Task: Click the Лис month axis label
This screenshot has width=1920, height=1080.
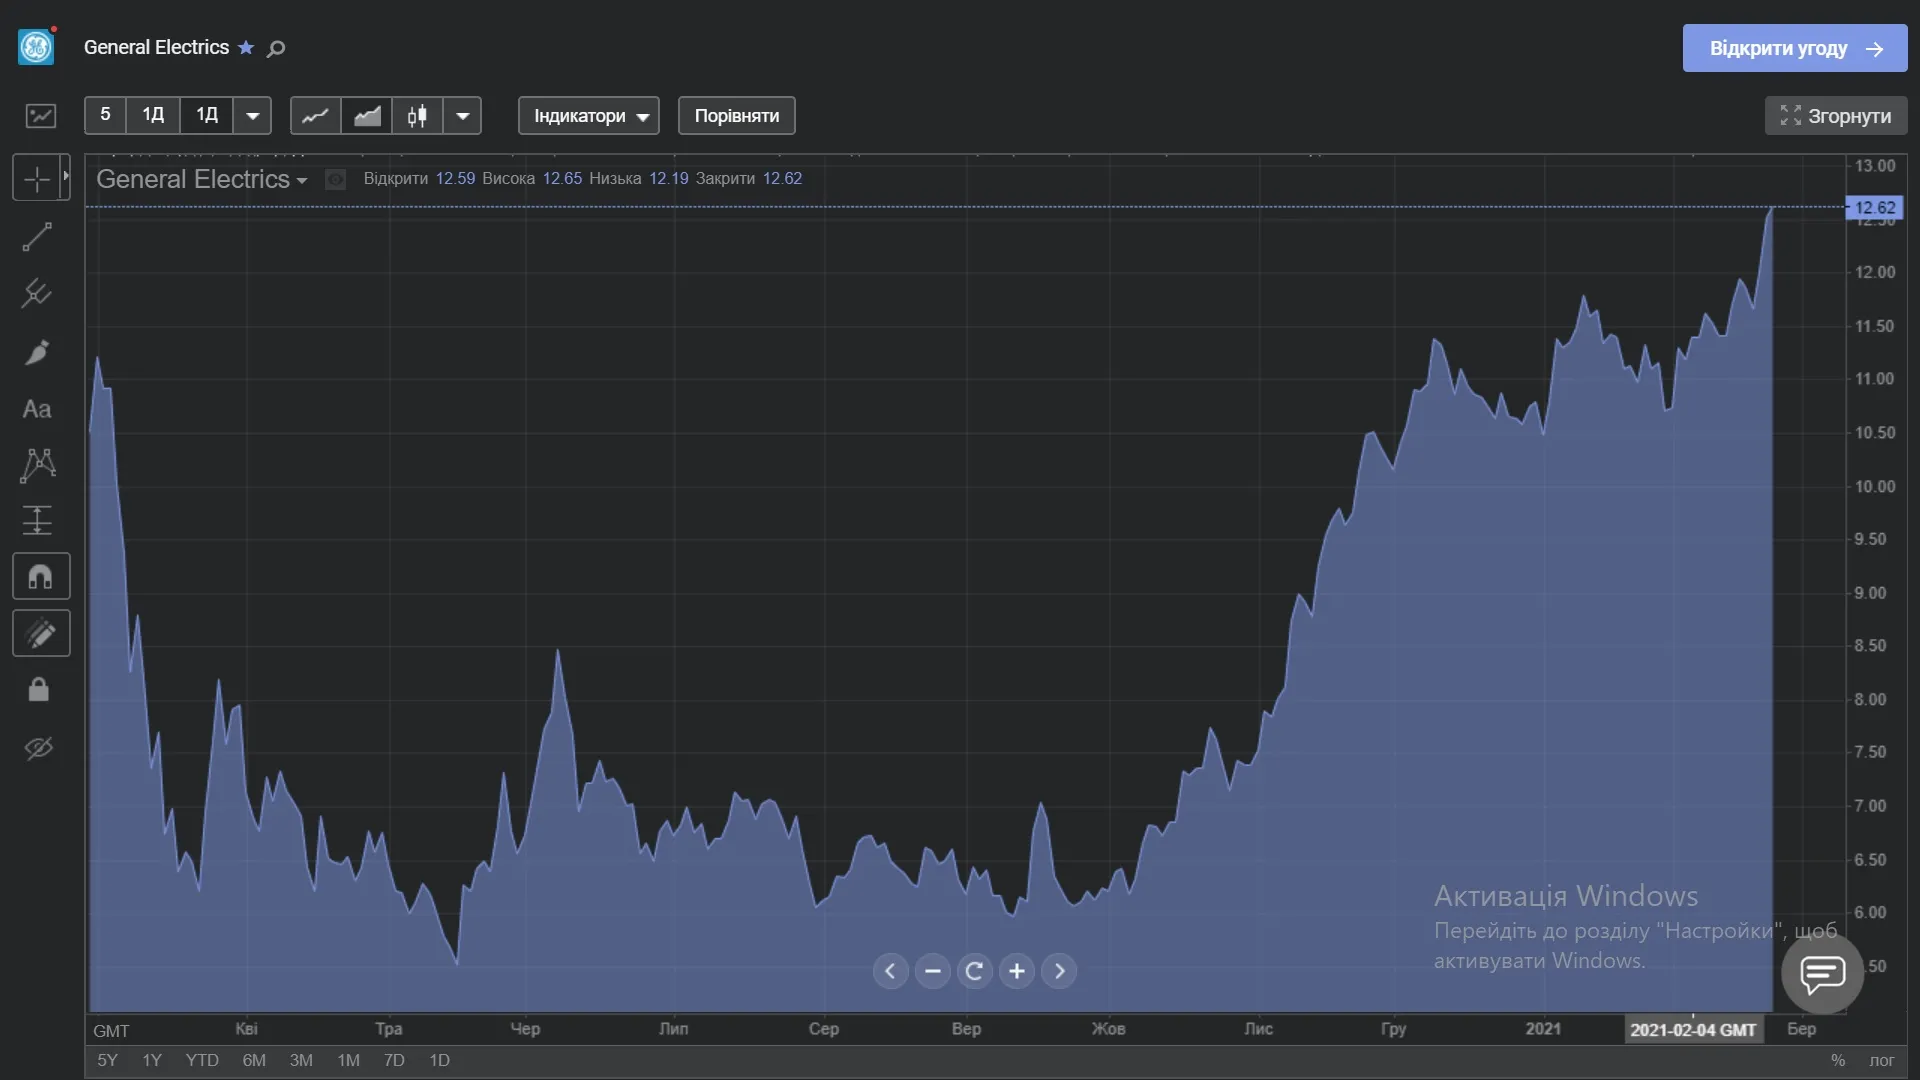Action: [x=1258, y=1028]
